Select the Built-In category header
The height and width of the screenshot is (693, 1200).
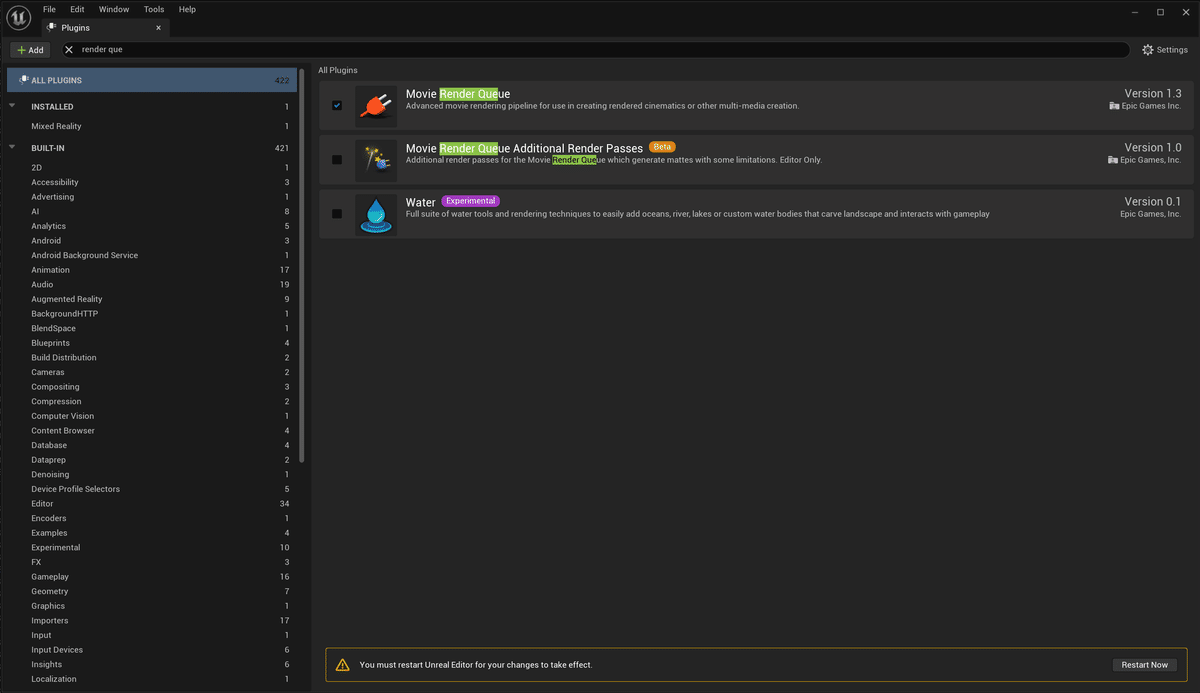coord(152,148)
